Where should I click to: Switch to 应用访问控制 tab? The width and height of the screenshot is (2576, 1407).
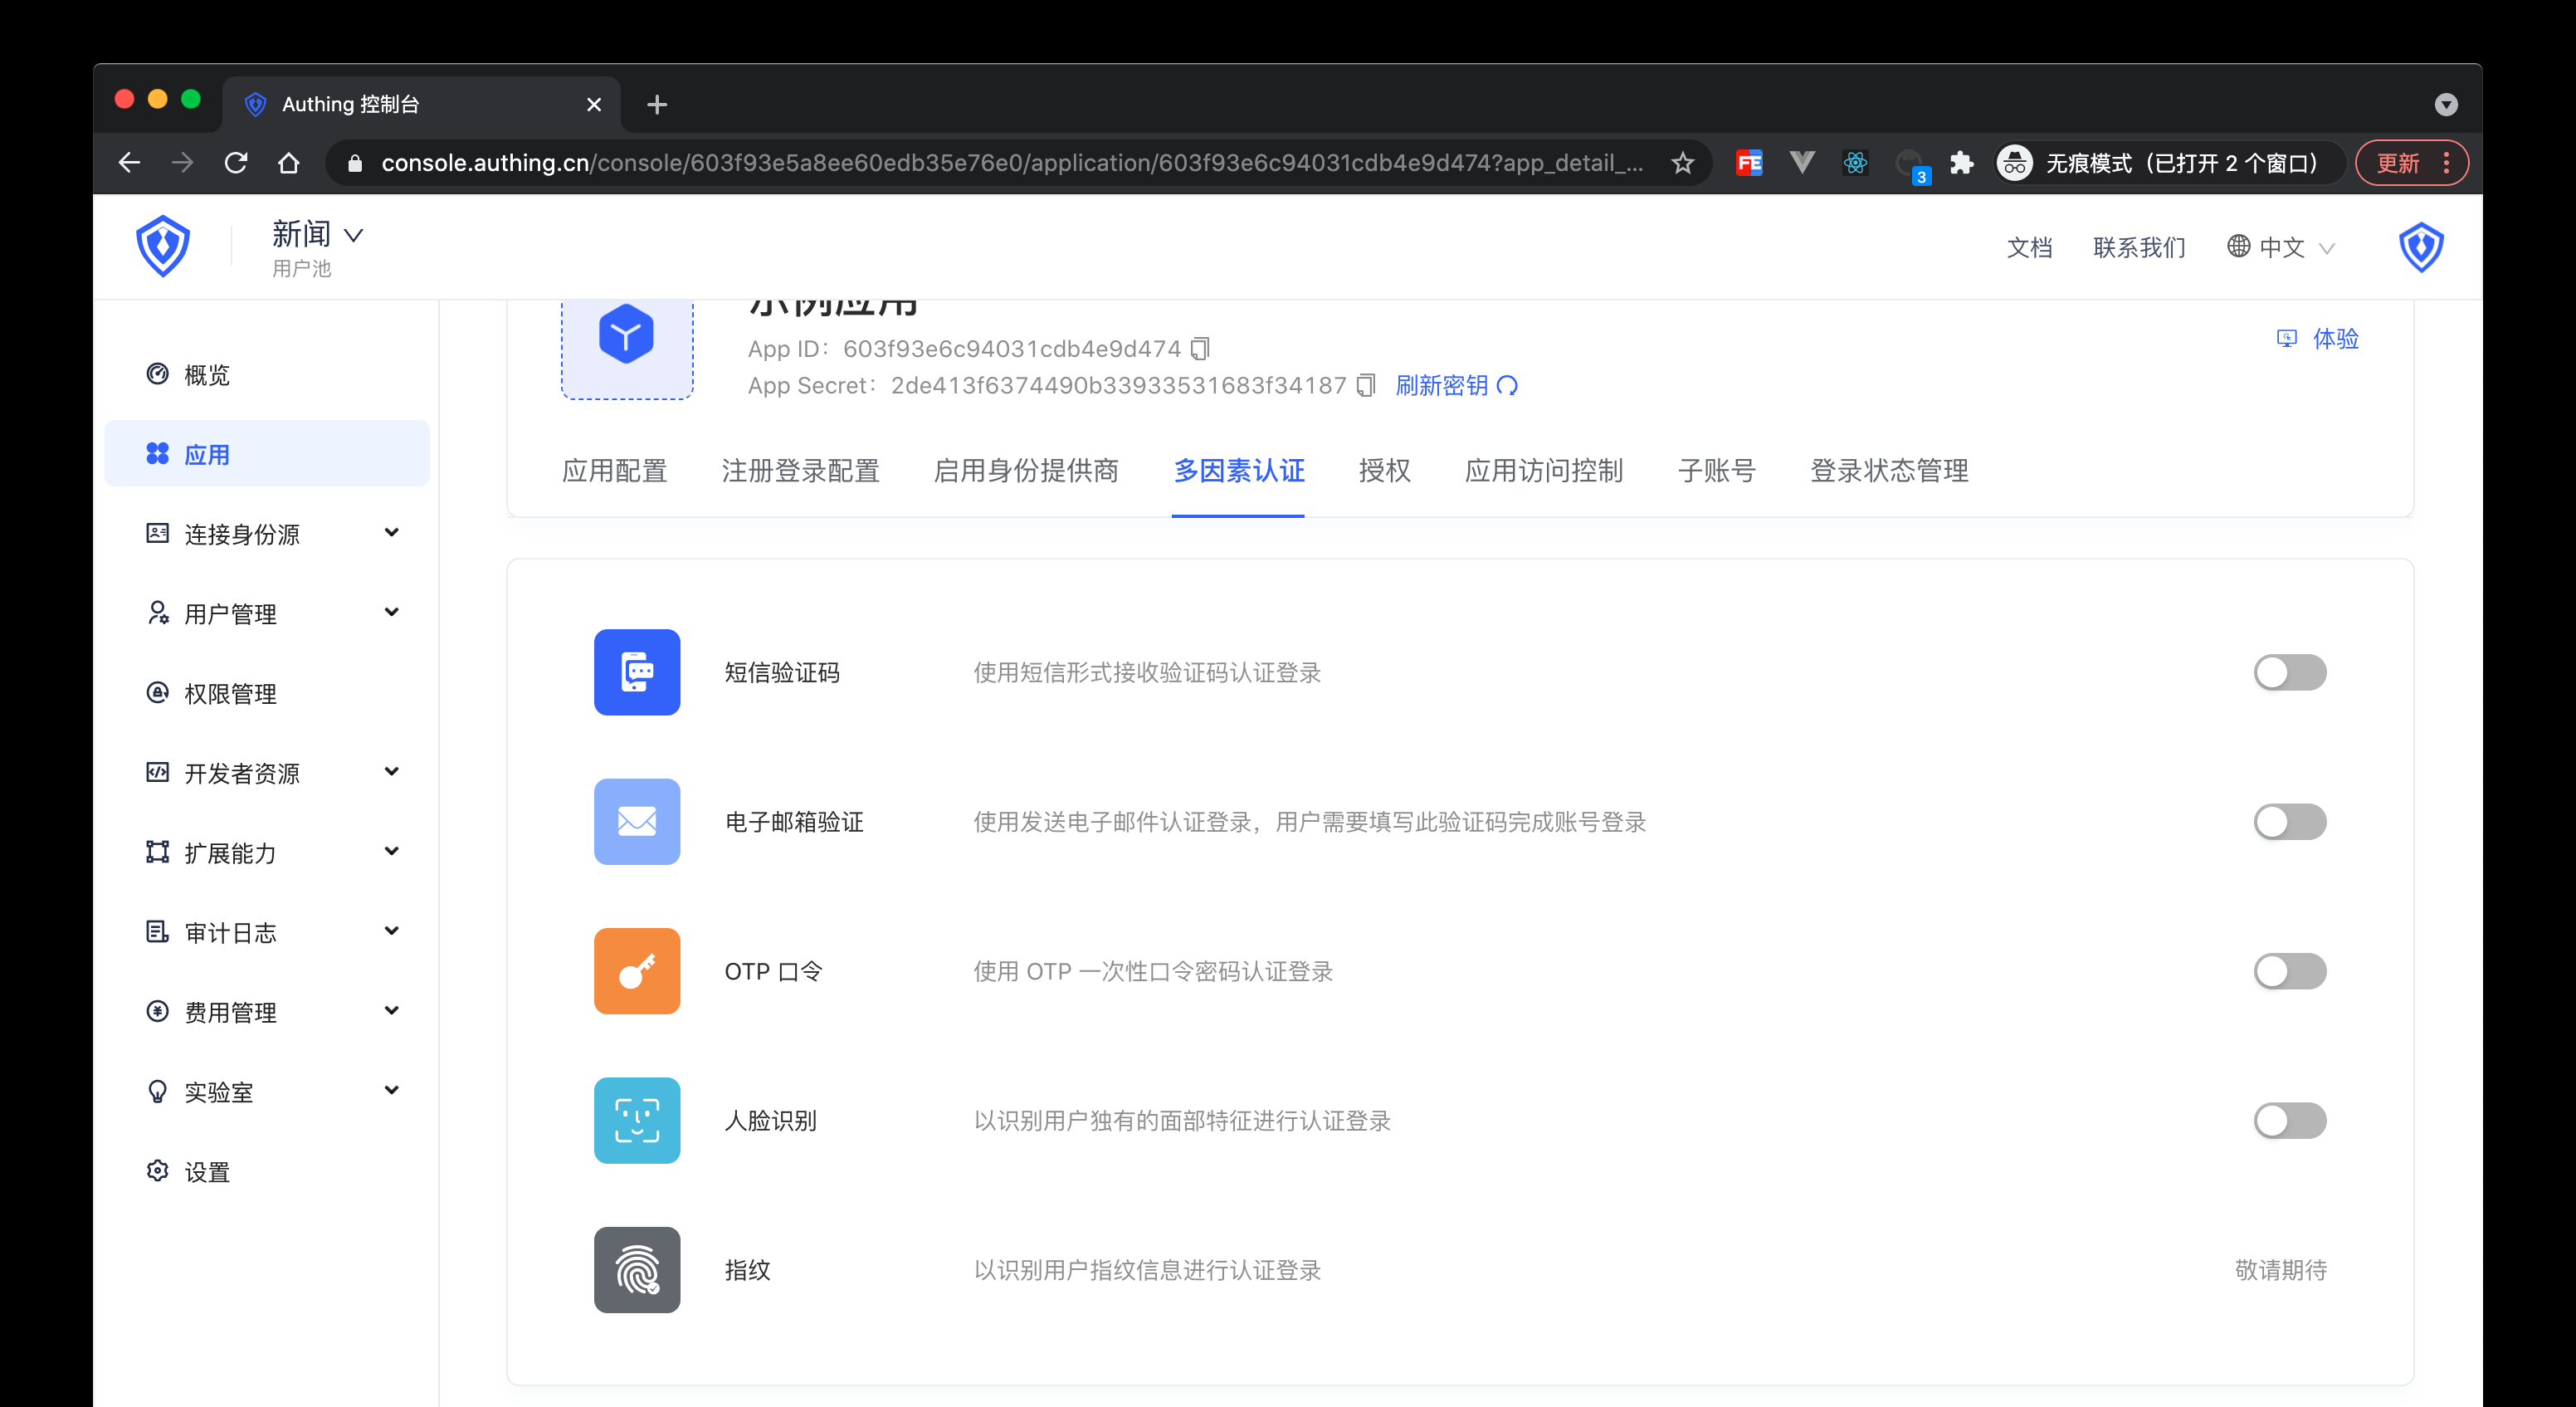click(x=1544, y=470)
